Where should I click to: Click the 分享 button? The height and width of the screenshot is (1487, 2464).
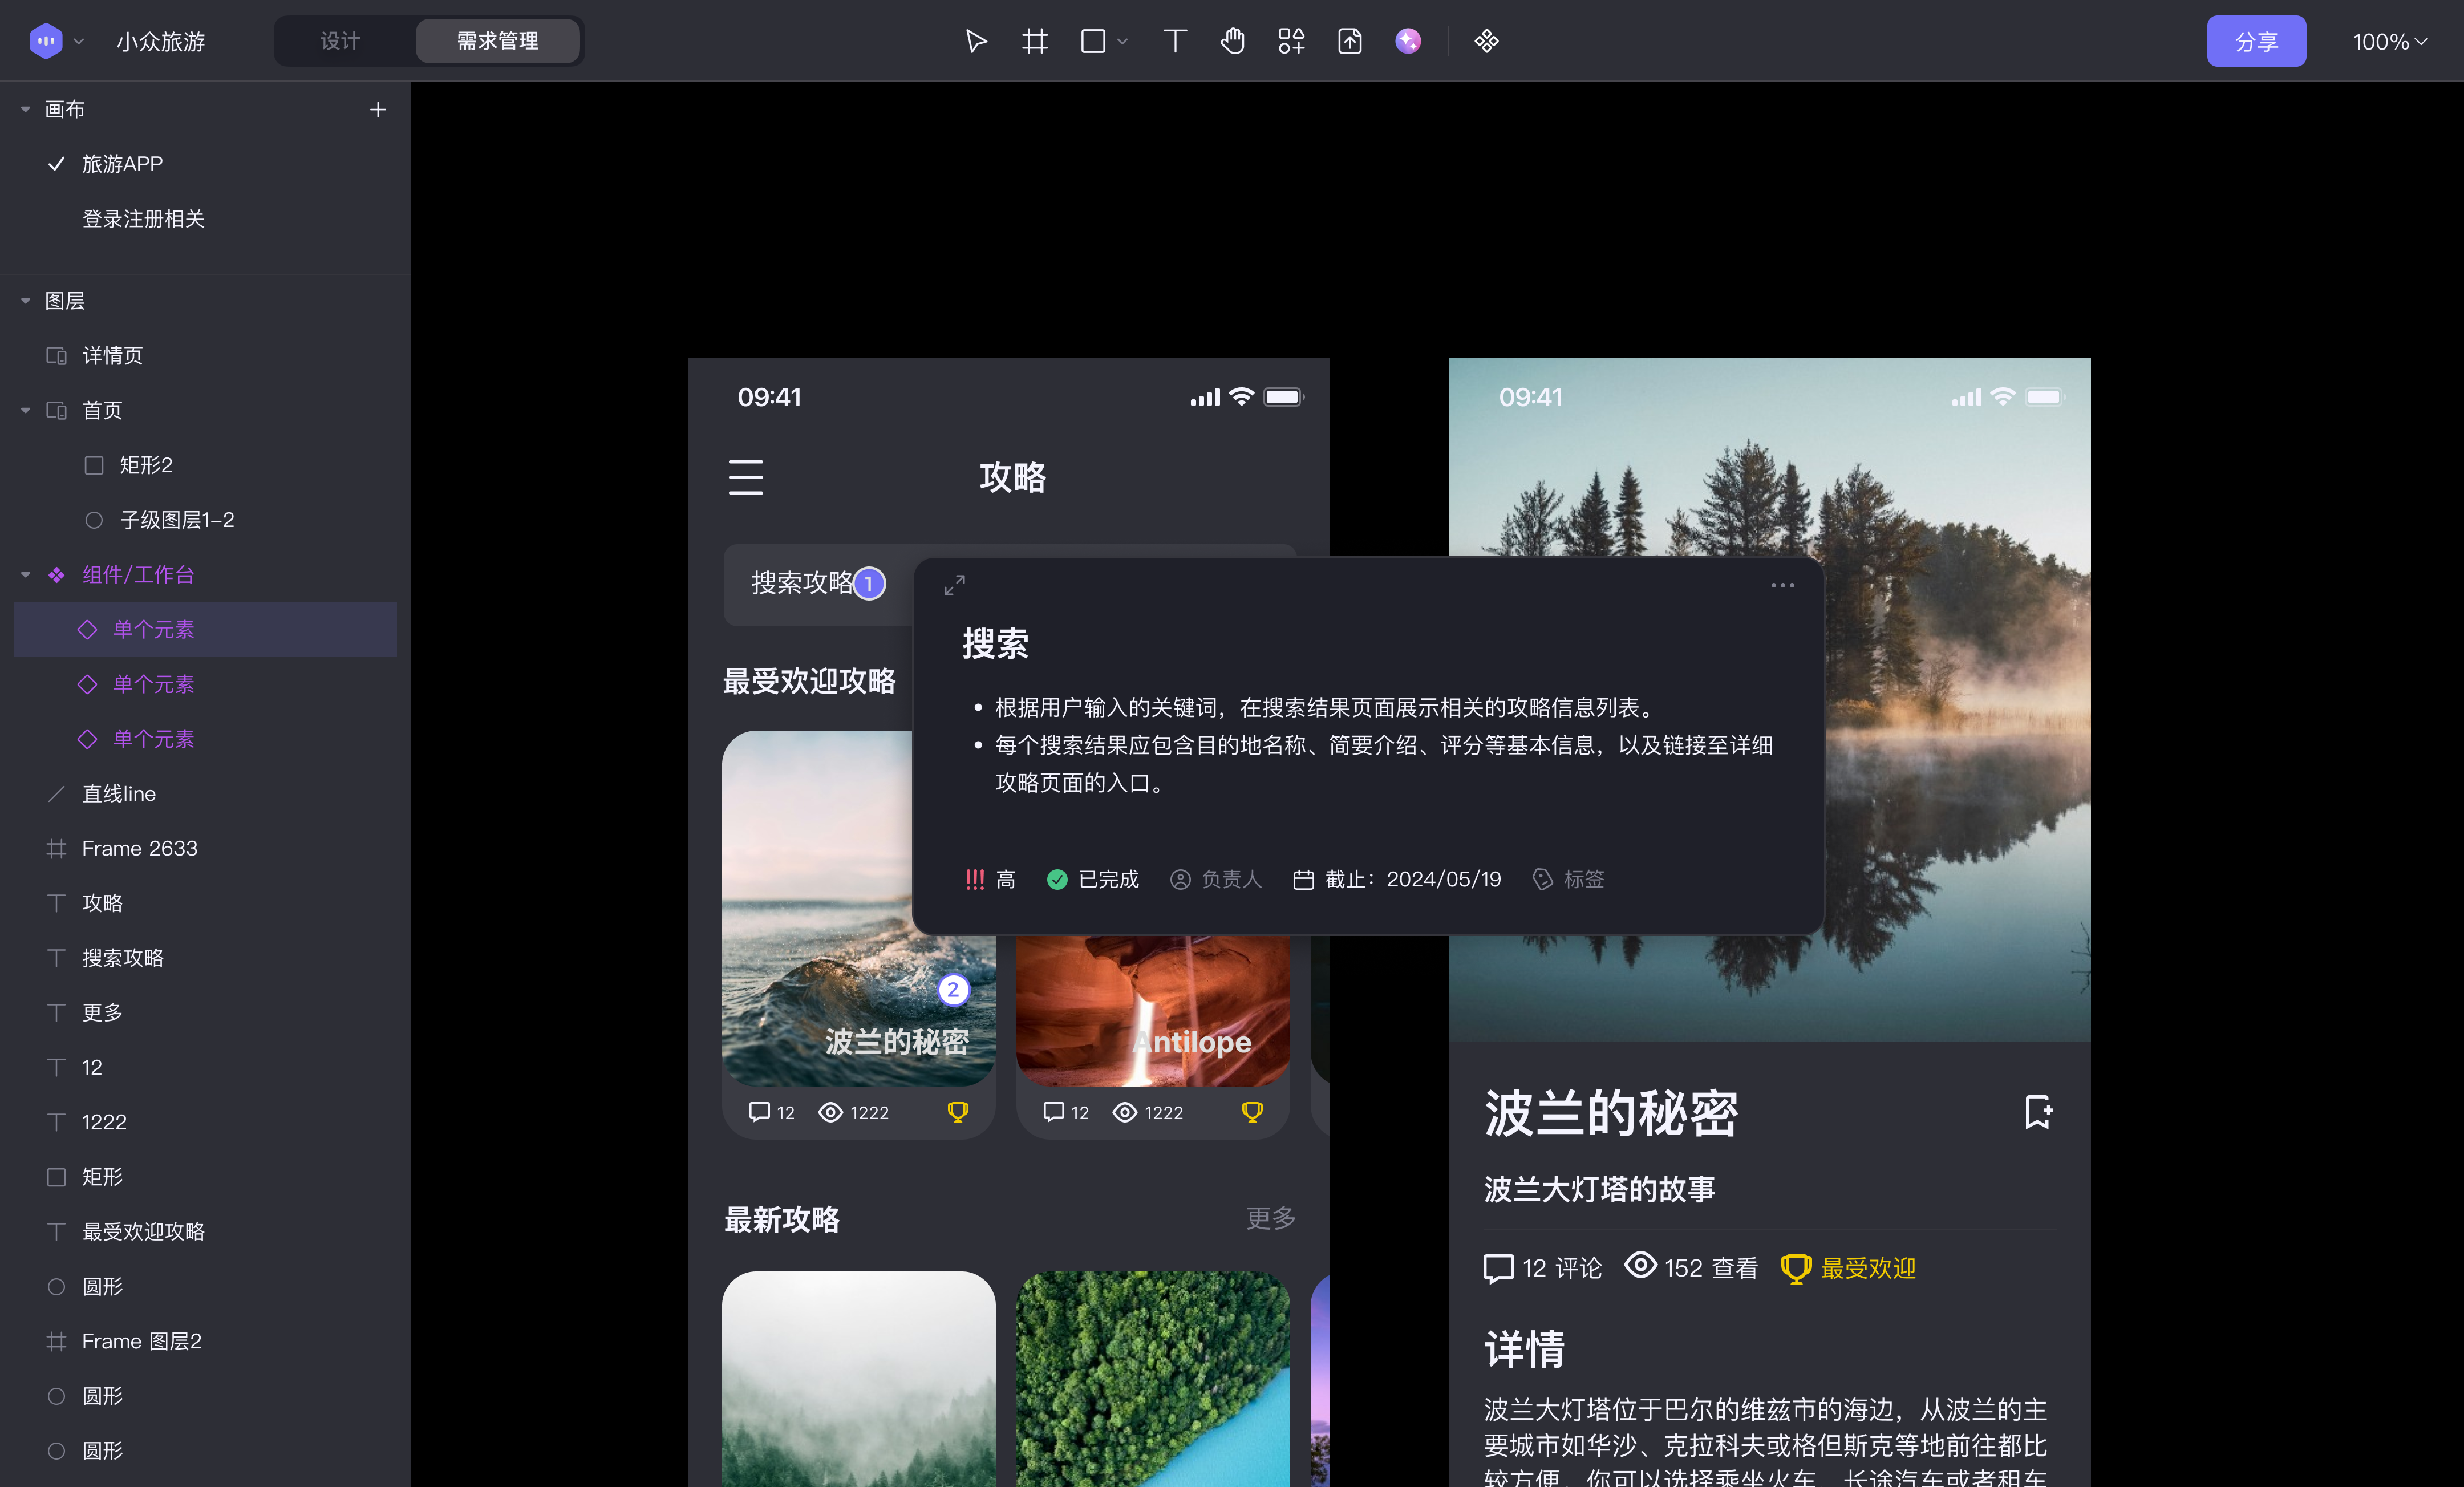pos(2256,41)
